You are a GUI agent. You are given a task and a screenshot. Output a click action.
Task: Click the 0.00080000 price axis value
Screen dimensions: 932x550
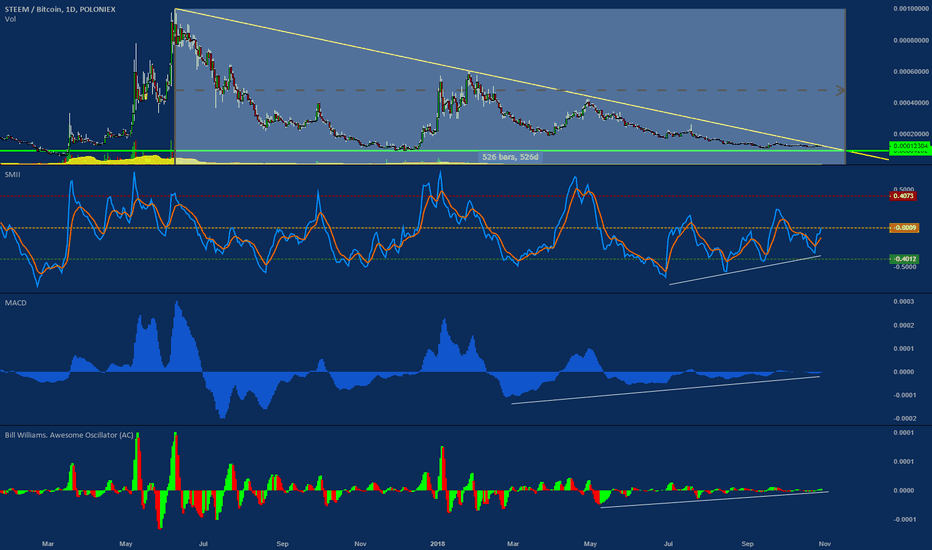click(911, 40)
